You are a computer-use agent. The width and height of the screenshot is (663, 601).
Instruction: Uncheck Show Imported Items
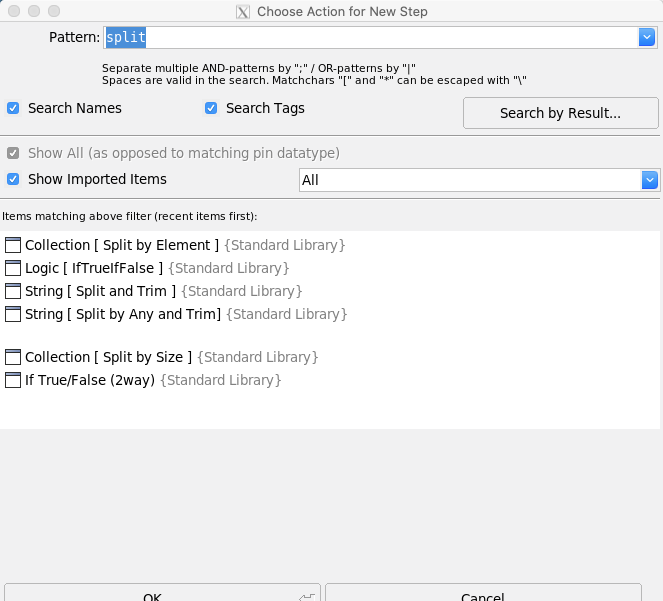13,179
